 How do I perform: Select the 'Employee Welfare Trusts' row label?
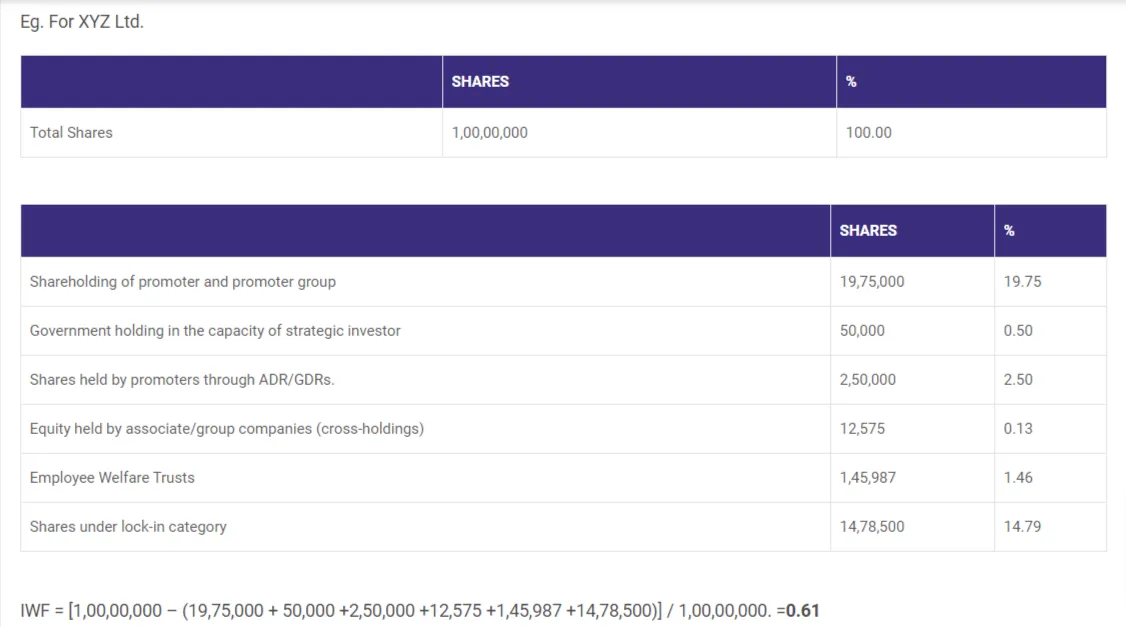click(112, 478)
